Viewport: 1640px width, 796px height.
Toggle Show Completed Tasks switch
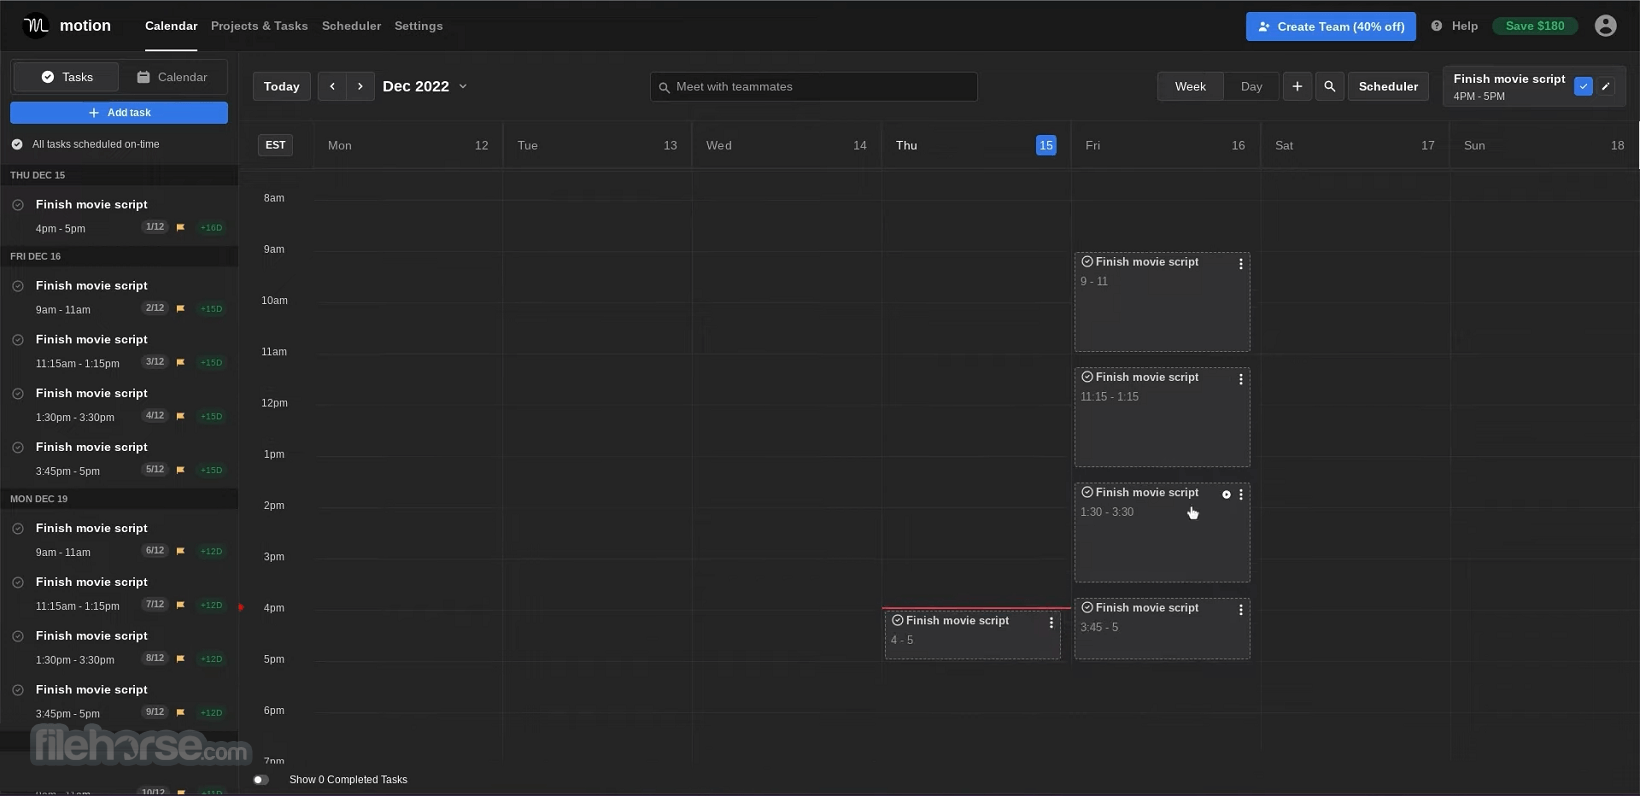(x=261, y=780)
